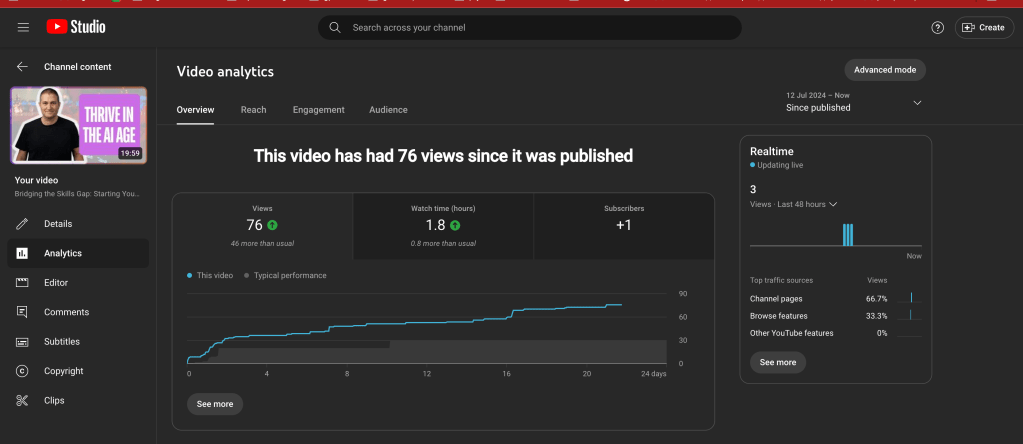Viewport: 1023px width, 444px height.
Task: Switch to the Reach tab
Action: click(x=253, y=110)
